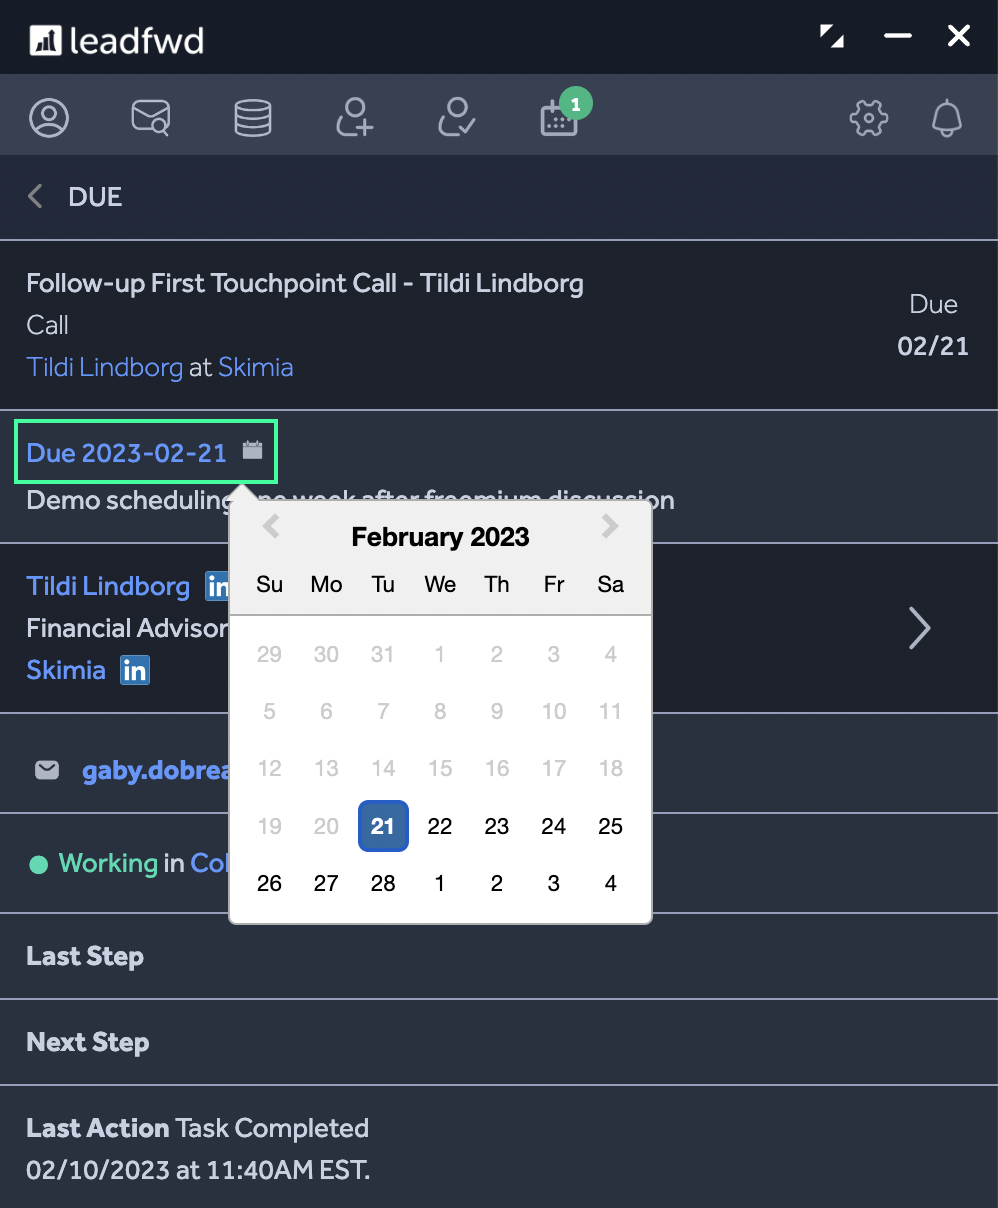The width and height of the screenshot is (998, 1208).
Task: Open the tasks calendar icon with badge
Action: [x=560, y=120]
